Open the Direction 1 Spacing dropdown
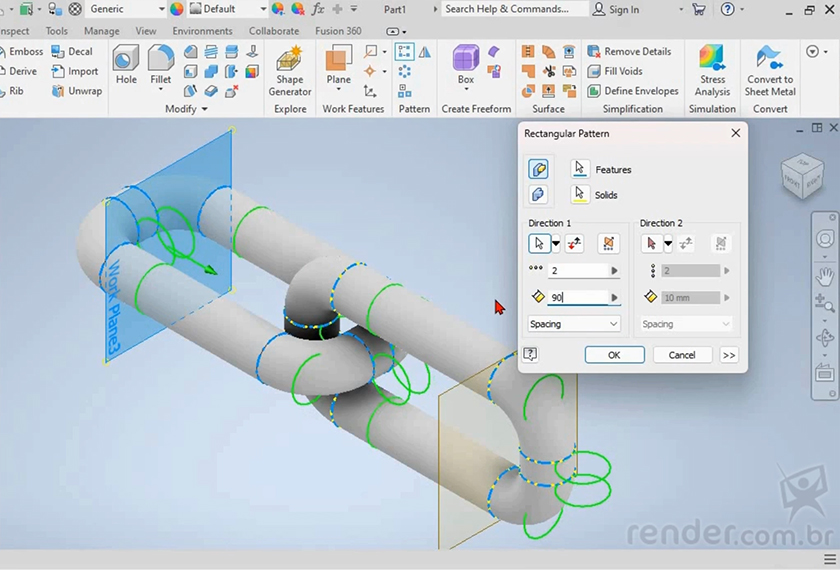This screenshot has width=840, height=570. coord(574,324)
